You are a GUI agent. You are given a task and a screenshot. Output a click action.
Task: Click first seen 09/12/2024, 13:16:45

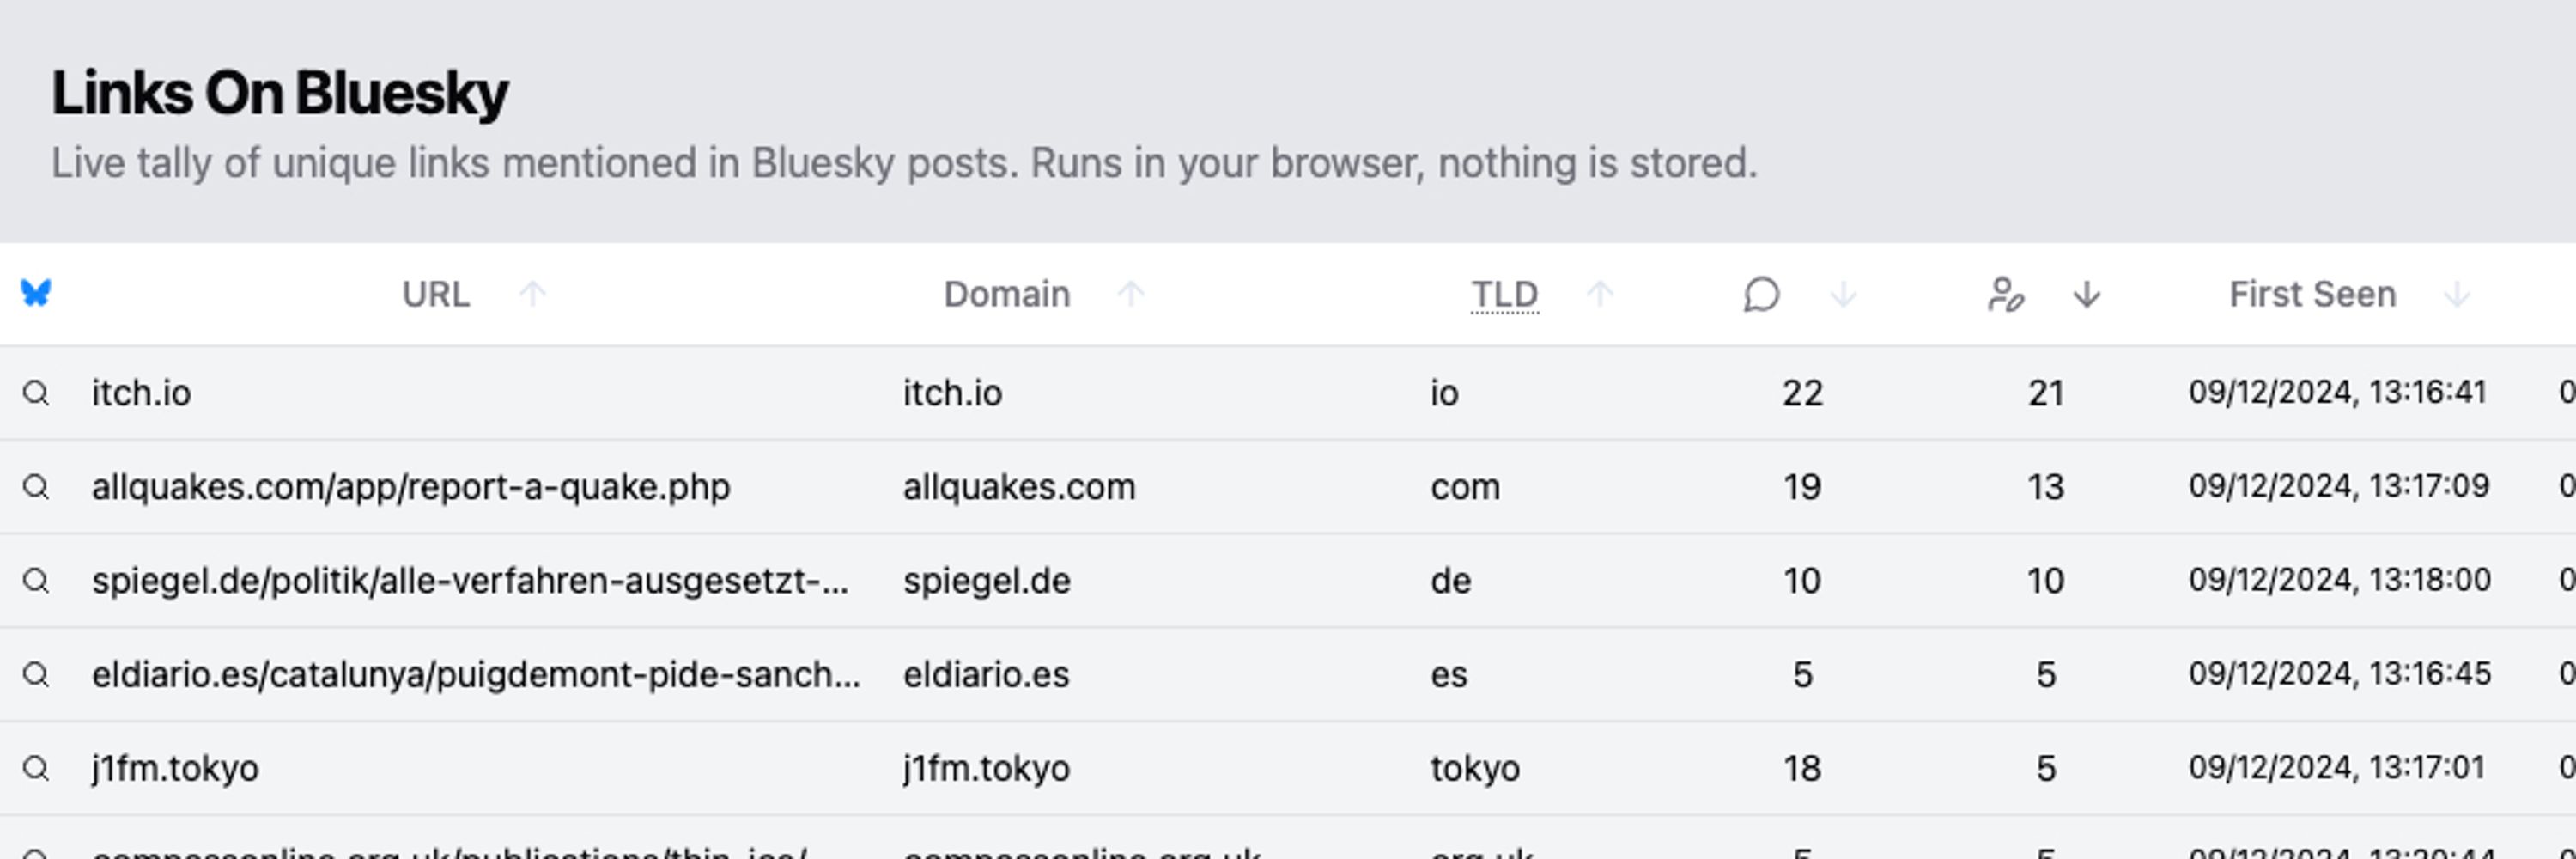coord(2339,674)
